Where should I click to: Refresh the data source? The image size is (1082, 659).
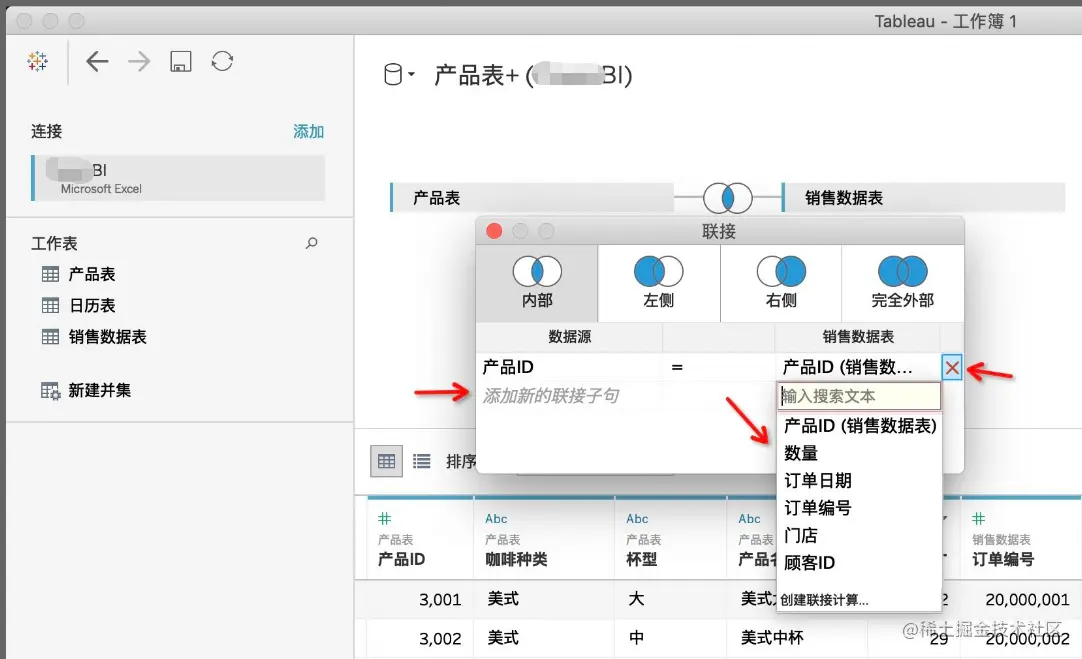pyautogui.click(x=222, y=61)
